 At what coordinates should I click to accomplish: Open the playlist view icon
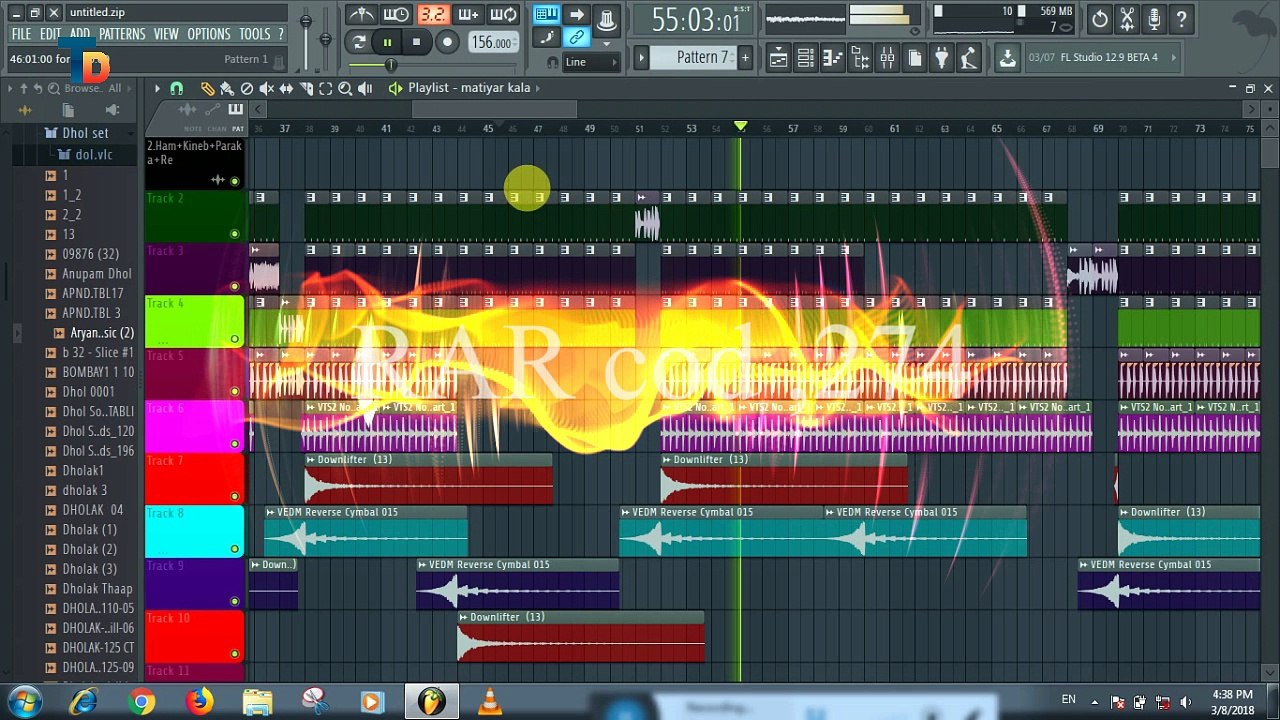pos(778,58)
